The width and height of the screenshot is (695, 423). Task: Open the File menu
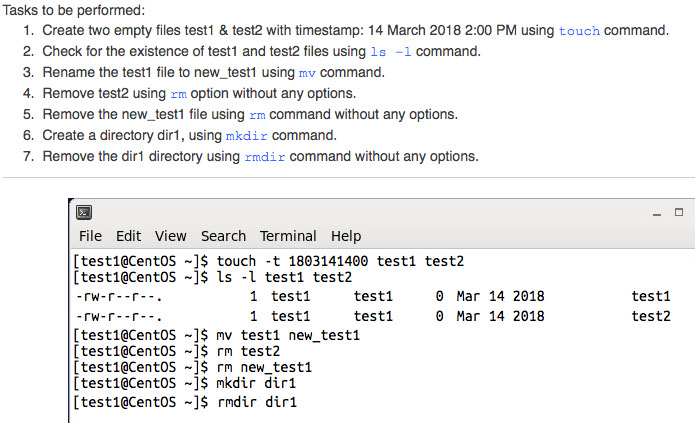(90, 236)
